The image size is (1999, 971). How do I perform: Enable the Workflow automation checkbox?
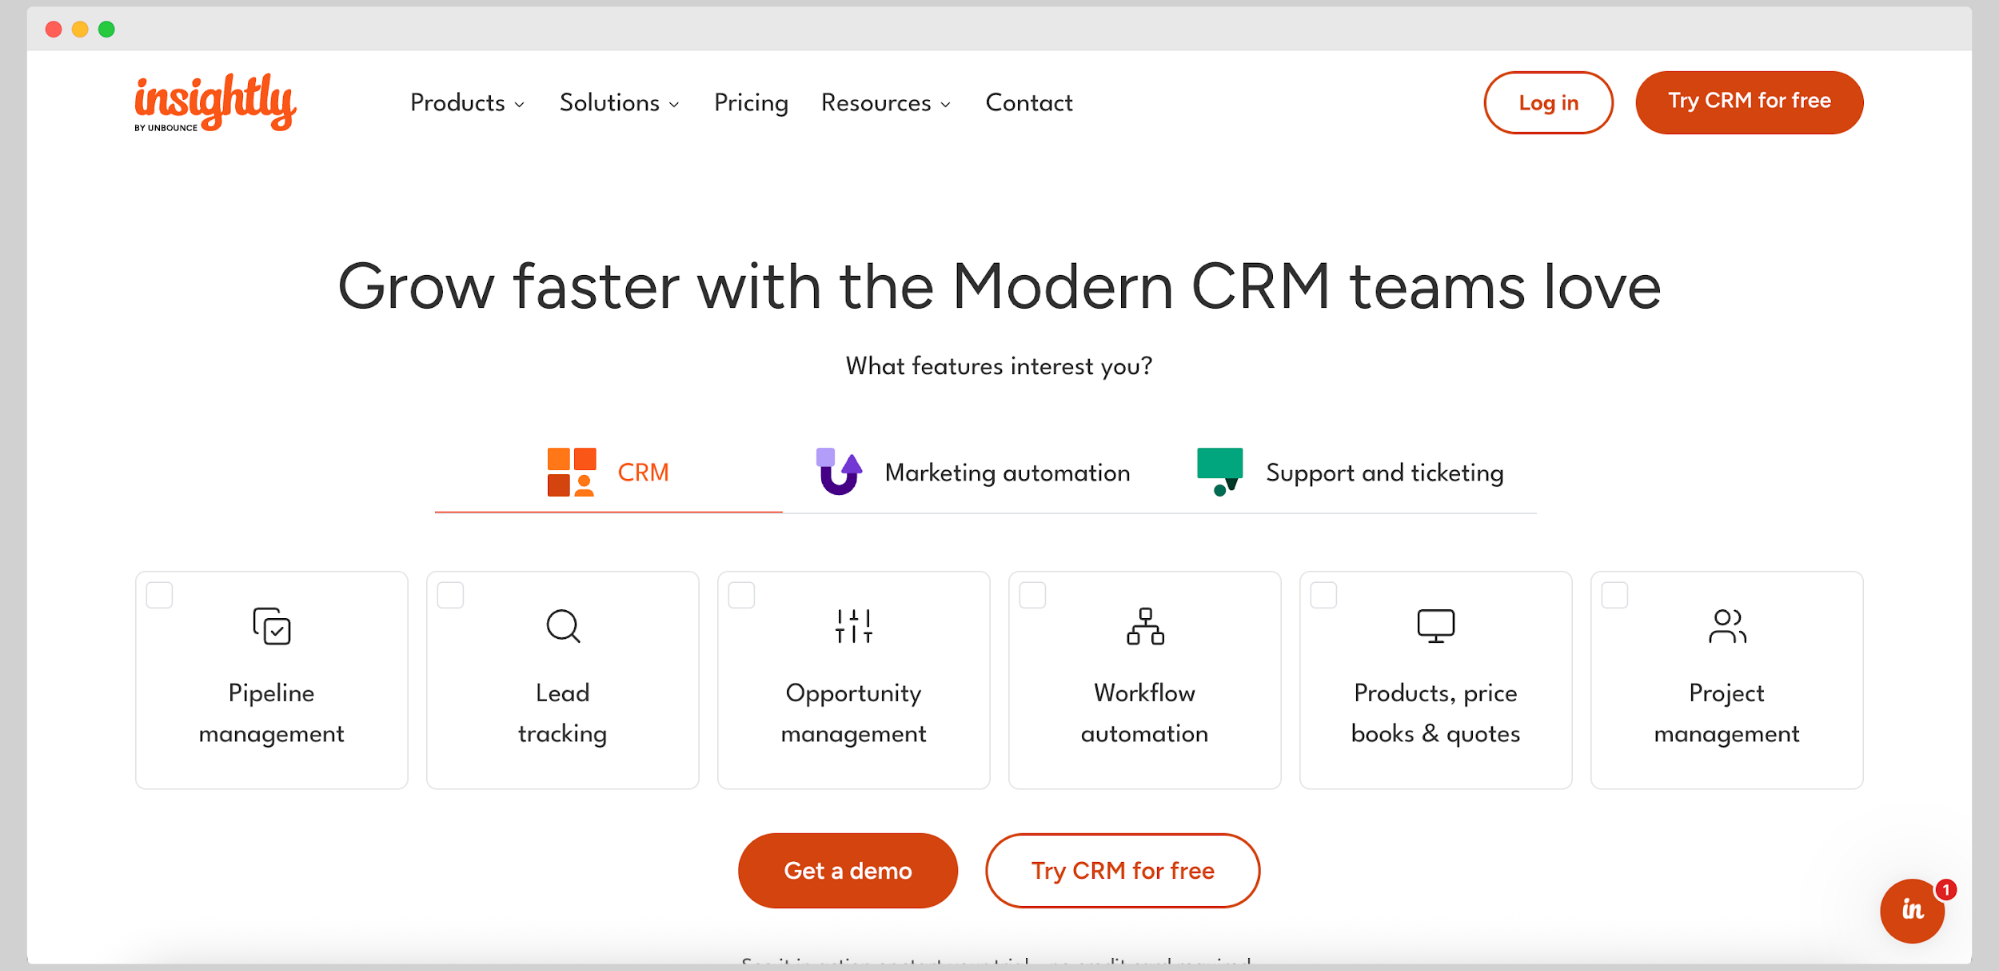click(1033, 595)
